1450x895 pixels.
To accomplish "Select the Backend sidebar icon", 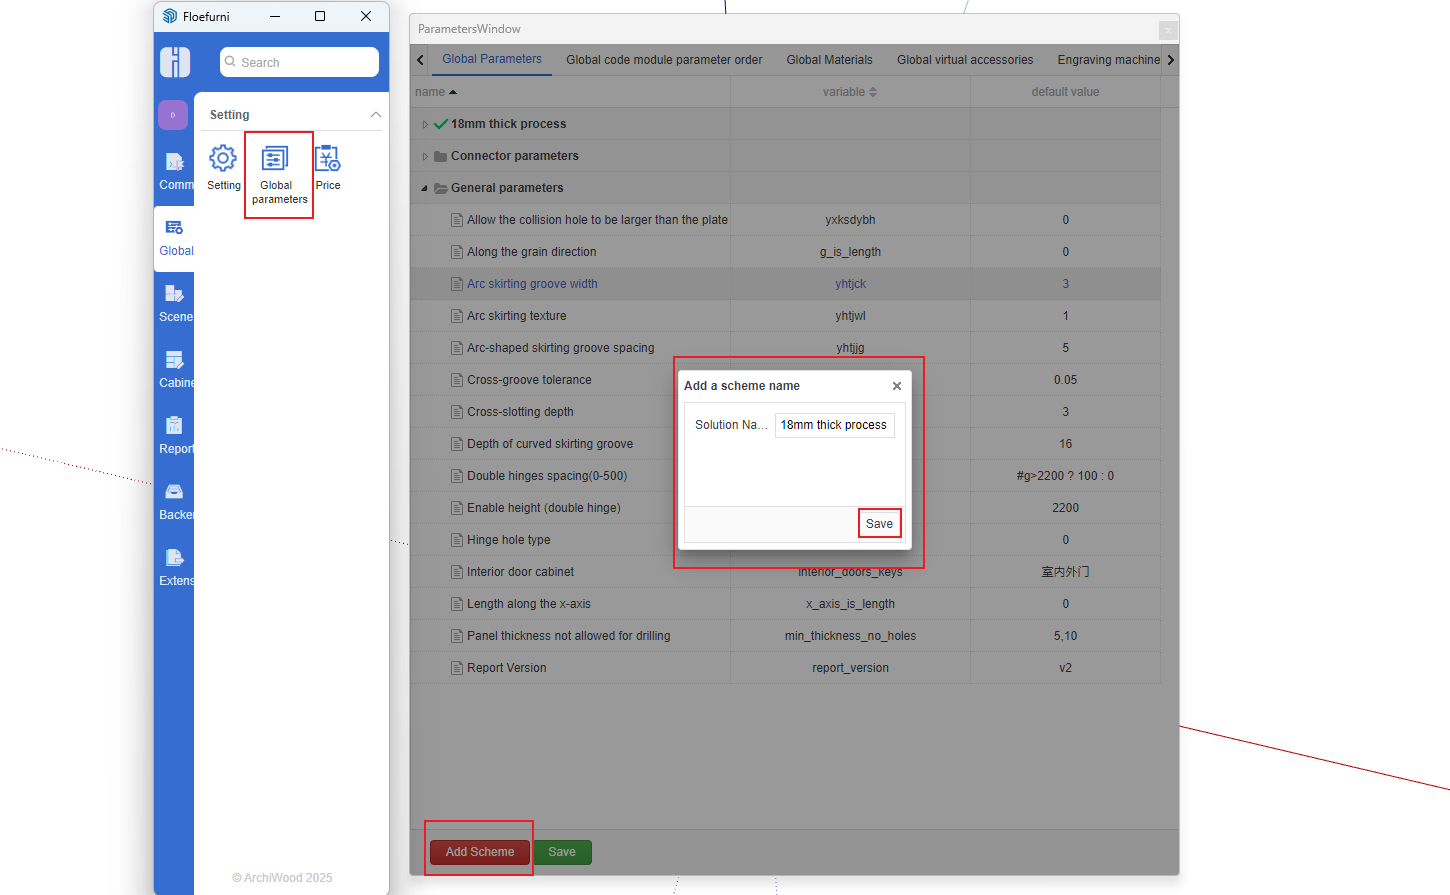I will point(174,493).
